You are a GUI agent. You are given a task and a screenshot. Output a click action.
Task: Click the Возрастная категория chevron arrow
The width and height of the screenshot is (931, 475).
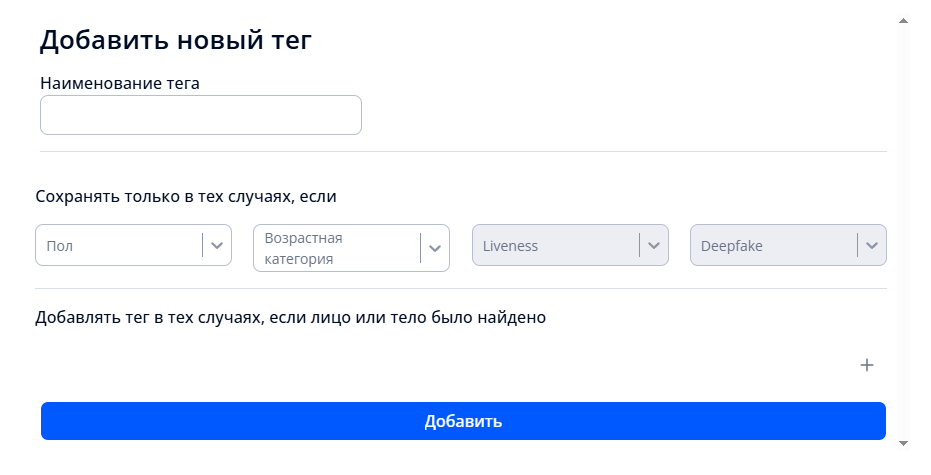[435, 247]
